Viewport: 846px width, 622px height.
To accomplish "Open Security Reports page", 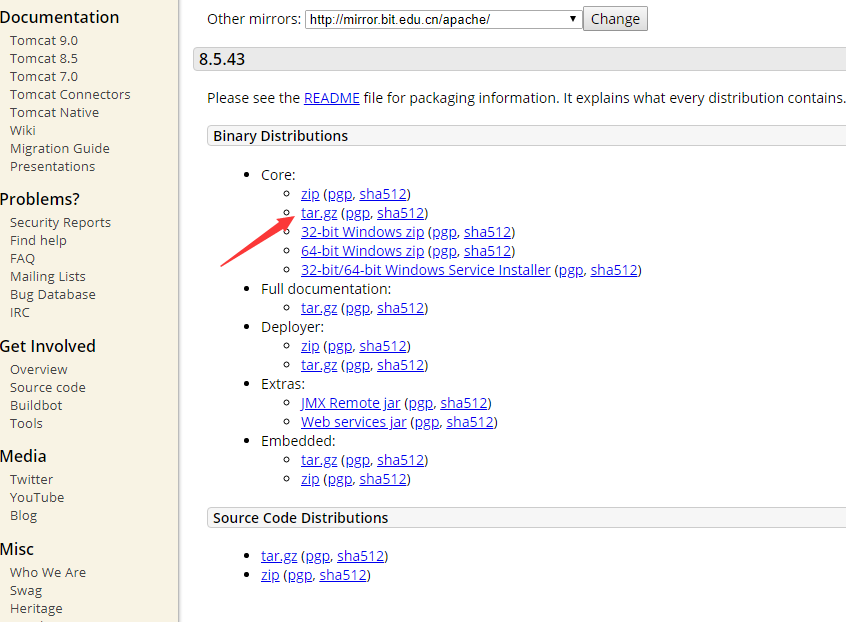I will [x=60, y=222].
